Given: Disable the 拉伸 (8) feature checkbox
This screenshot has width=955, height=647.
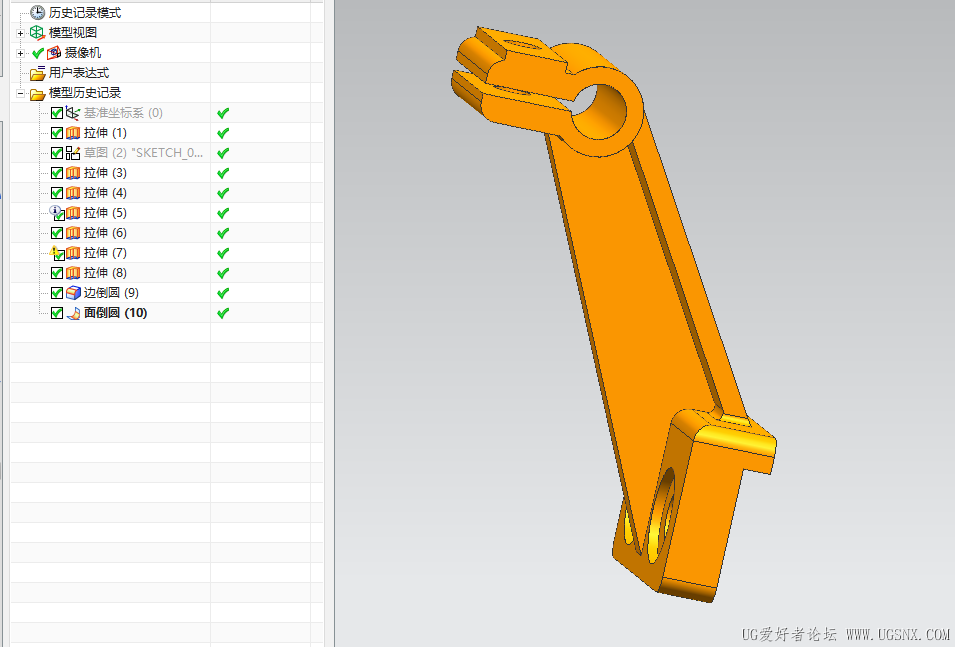Looking at the screenshot, I should click(57, 273).
